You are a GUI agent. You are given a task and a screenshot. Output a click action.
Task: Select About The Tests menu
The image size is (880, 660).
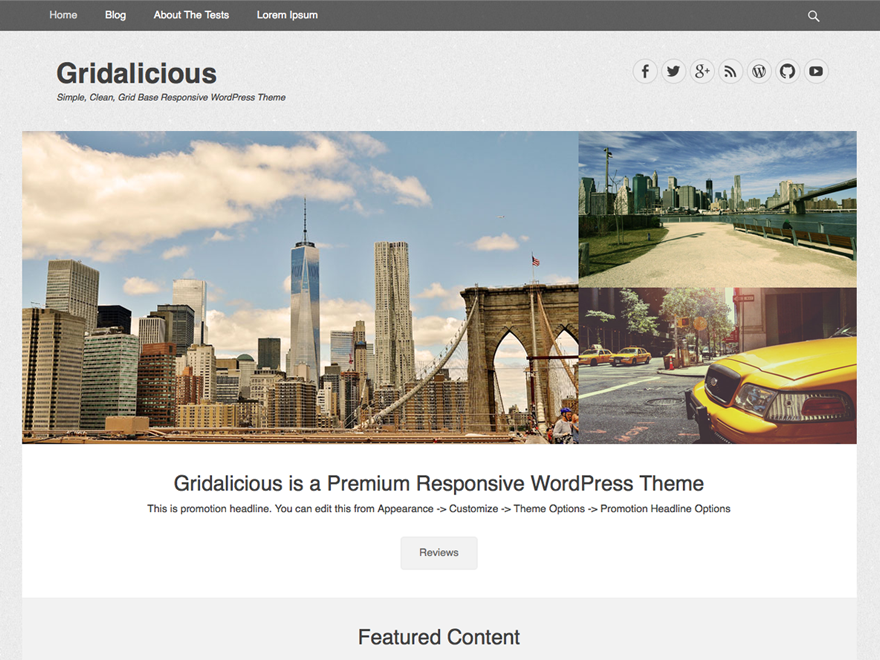(191, 15)
